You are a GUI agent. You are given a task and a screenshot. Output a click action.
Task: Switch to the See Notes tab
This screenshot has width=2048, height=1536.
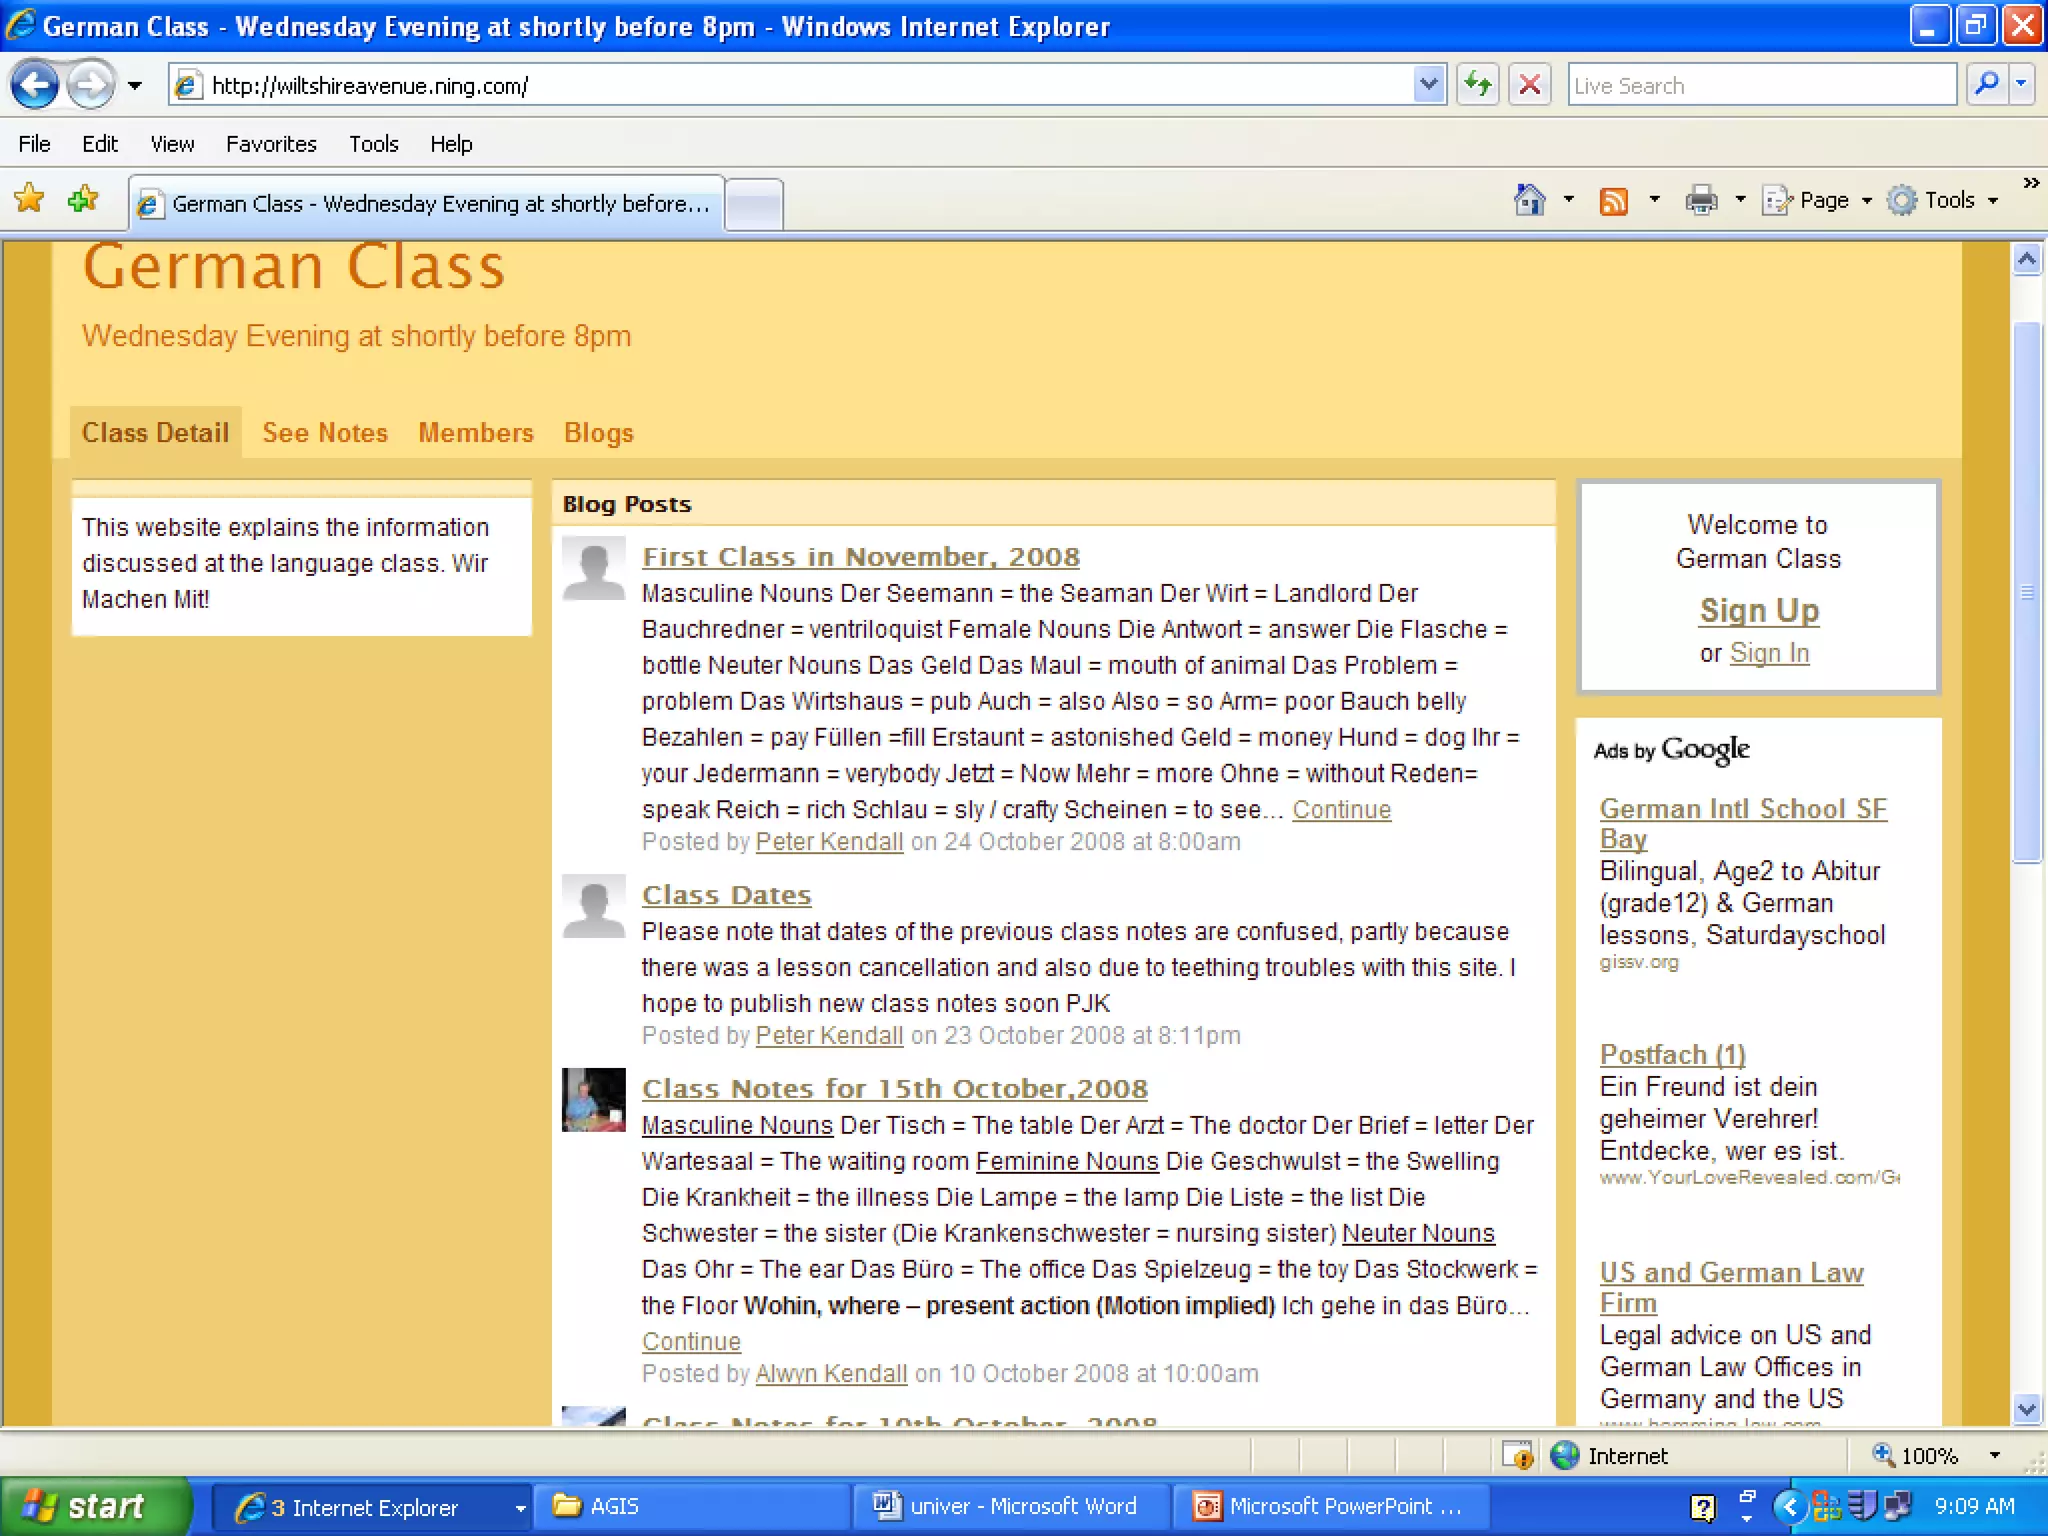pyautogui.click(x=325, y=433)
